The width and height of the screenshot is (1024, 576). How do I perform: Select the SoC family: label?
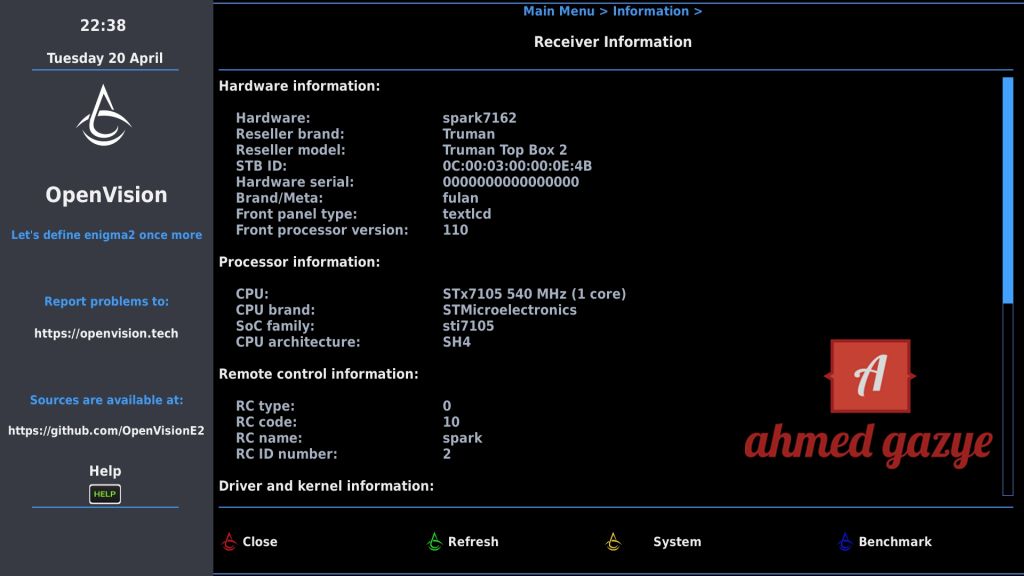[275, 326]
